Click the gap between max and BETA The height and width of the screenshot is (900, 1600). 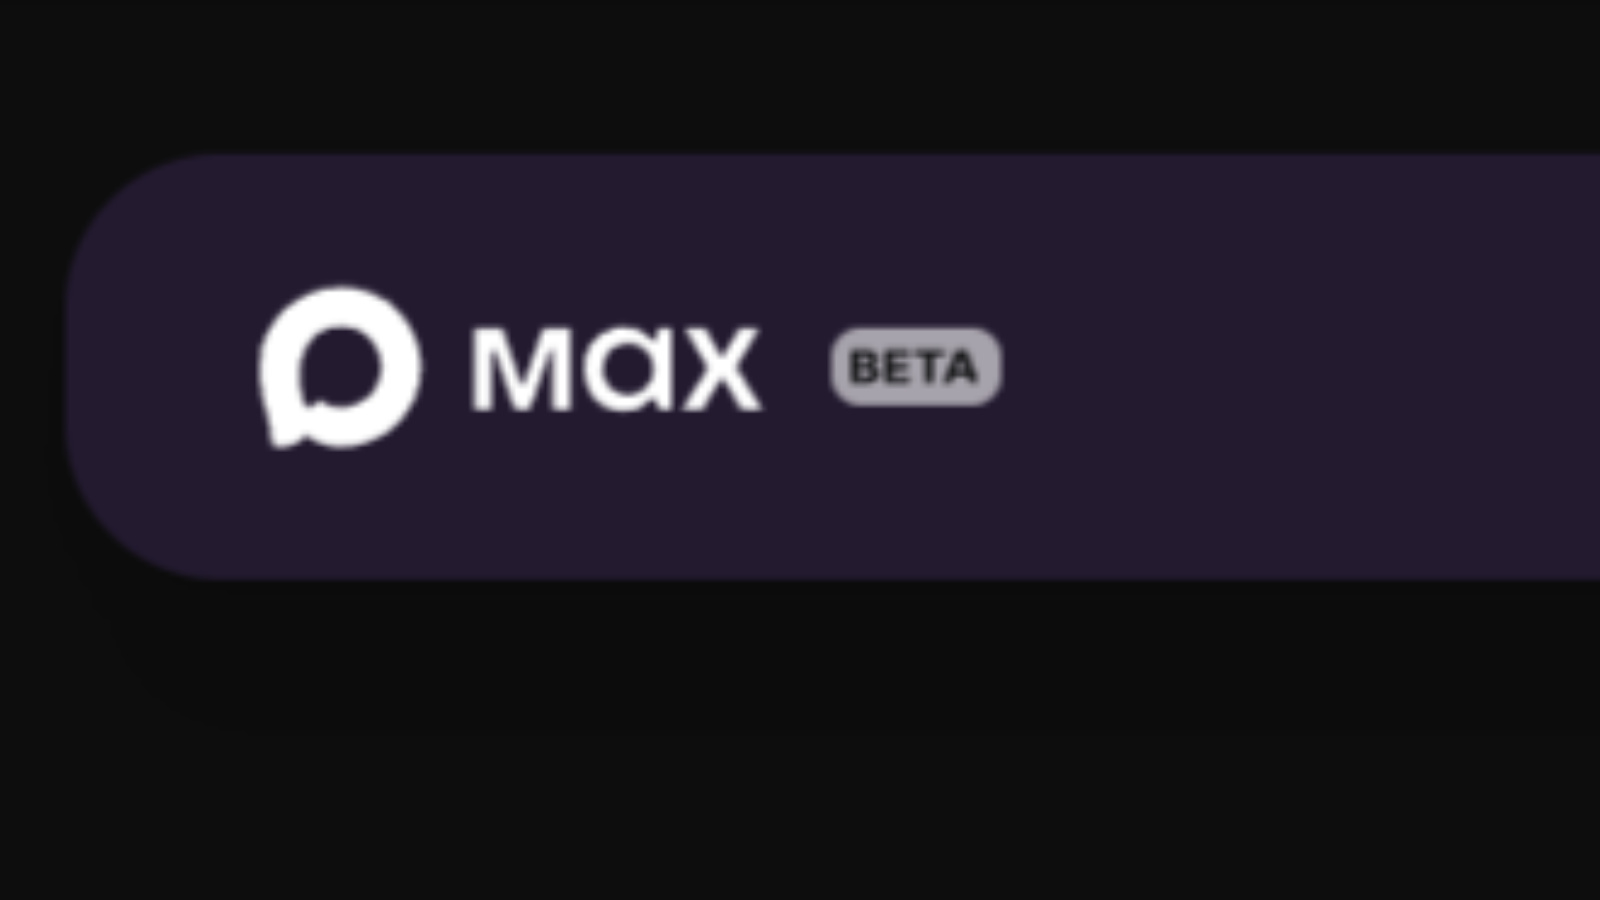tap(796, 367)
